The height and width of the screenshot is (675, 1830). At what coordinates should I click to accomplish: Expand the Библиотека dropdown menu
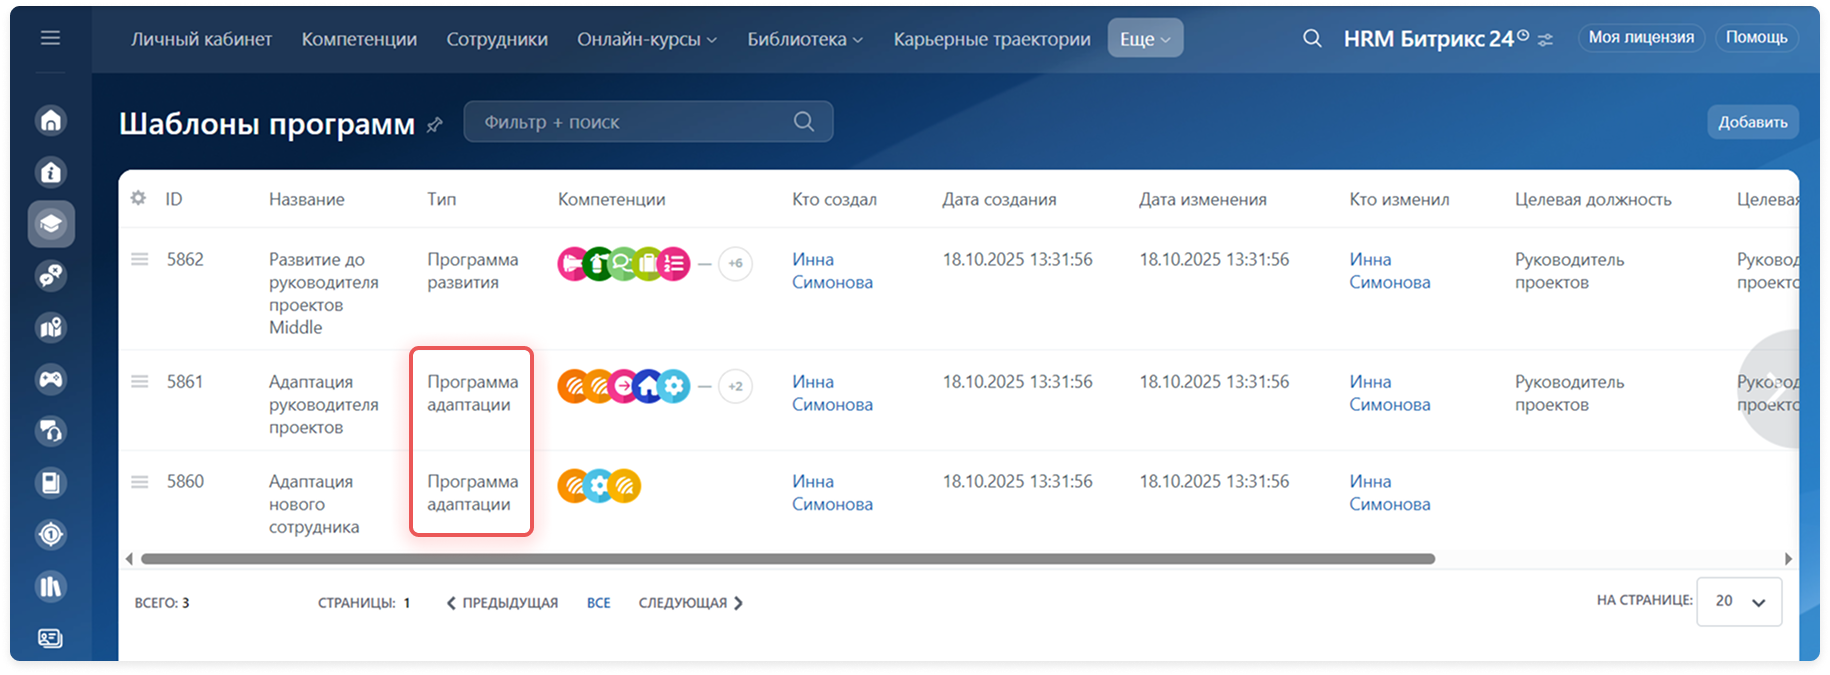coord(805,39)
